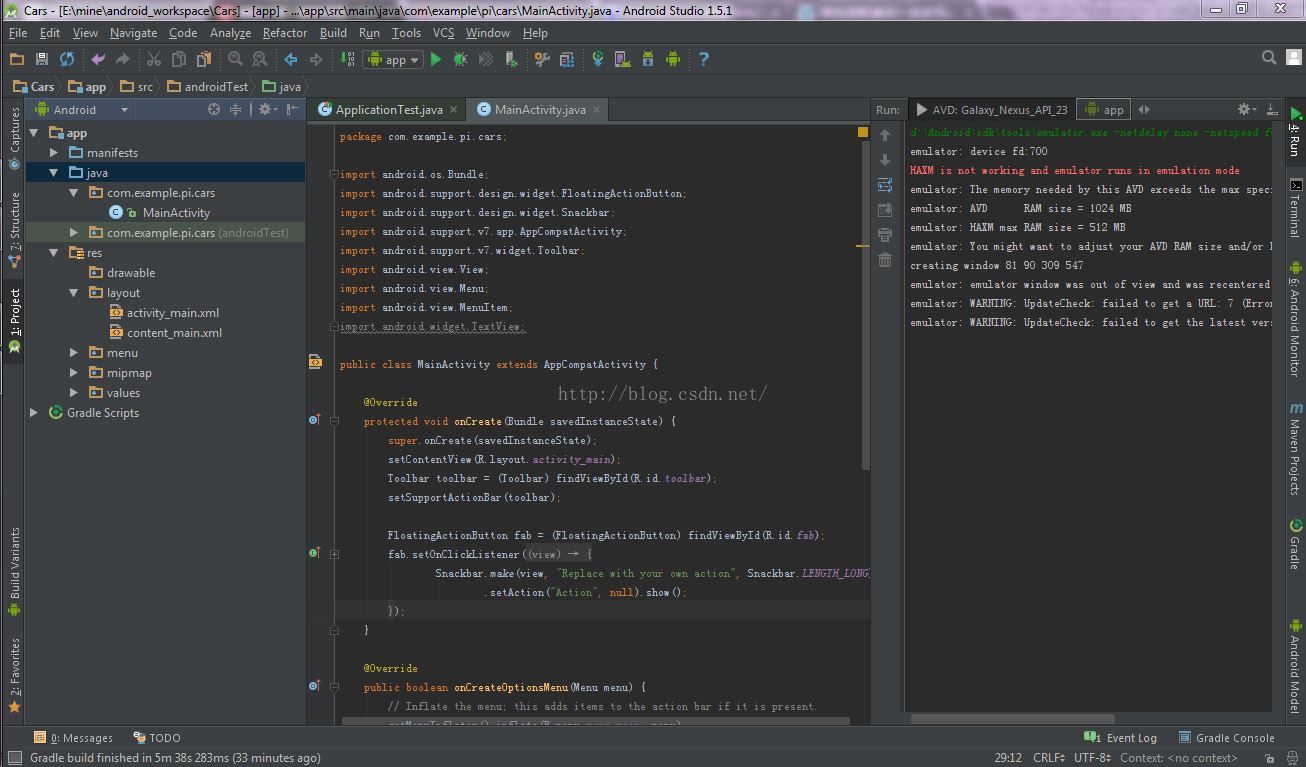Image resolution: width=1306 pixels, height=767 pixels.
Task: Clear all Run console output with trash icon
Action: (885, 260)
